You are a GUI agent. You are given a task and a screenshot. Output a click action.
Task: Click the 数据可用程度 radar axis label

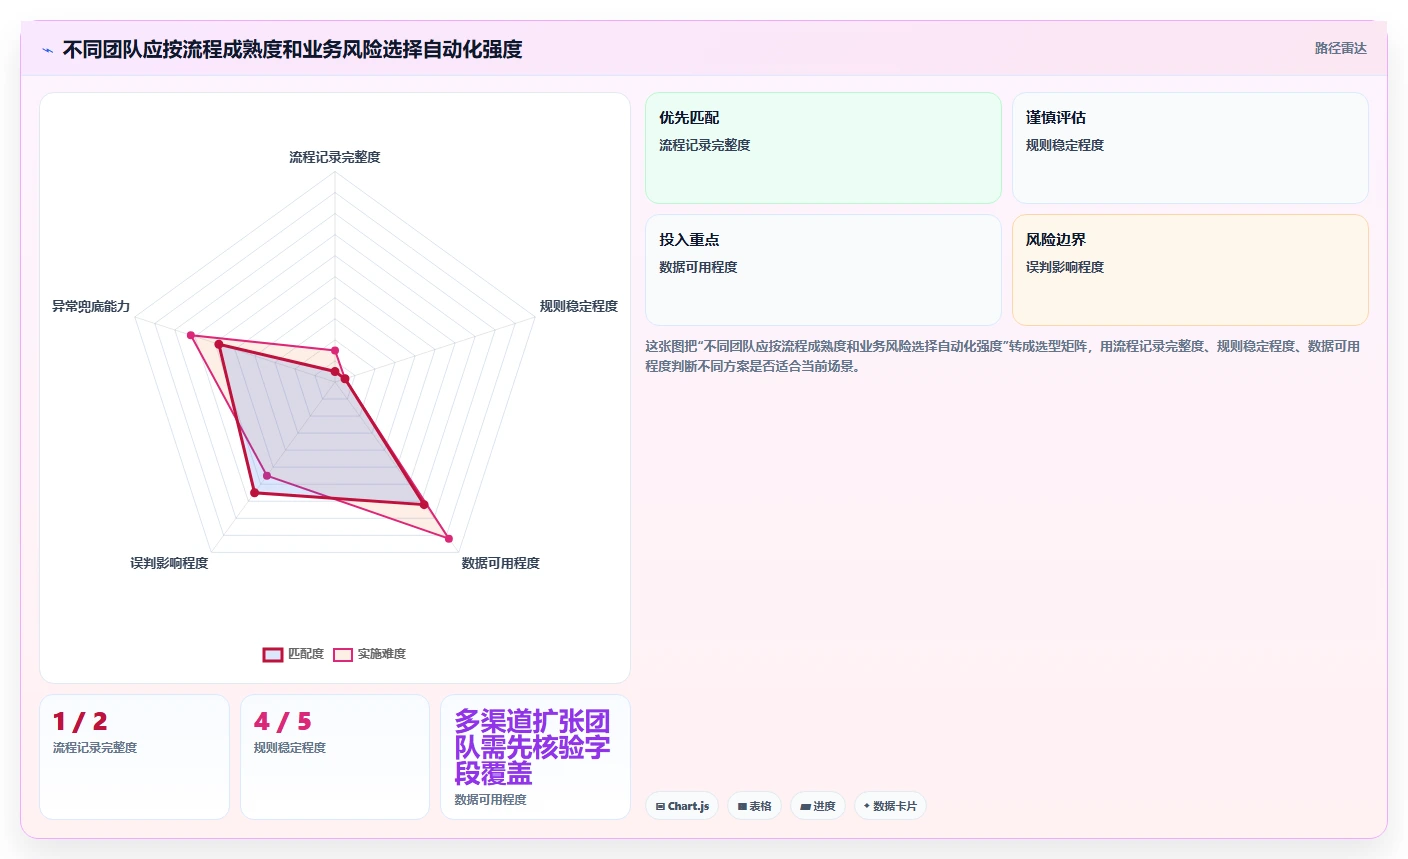(x=500, y=563)
